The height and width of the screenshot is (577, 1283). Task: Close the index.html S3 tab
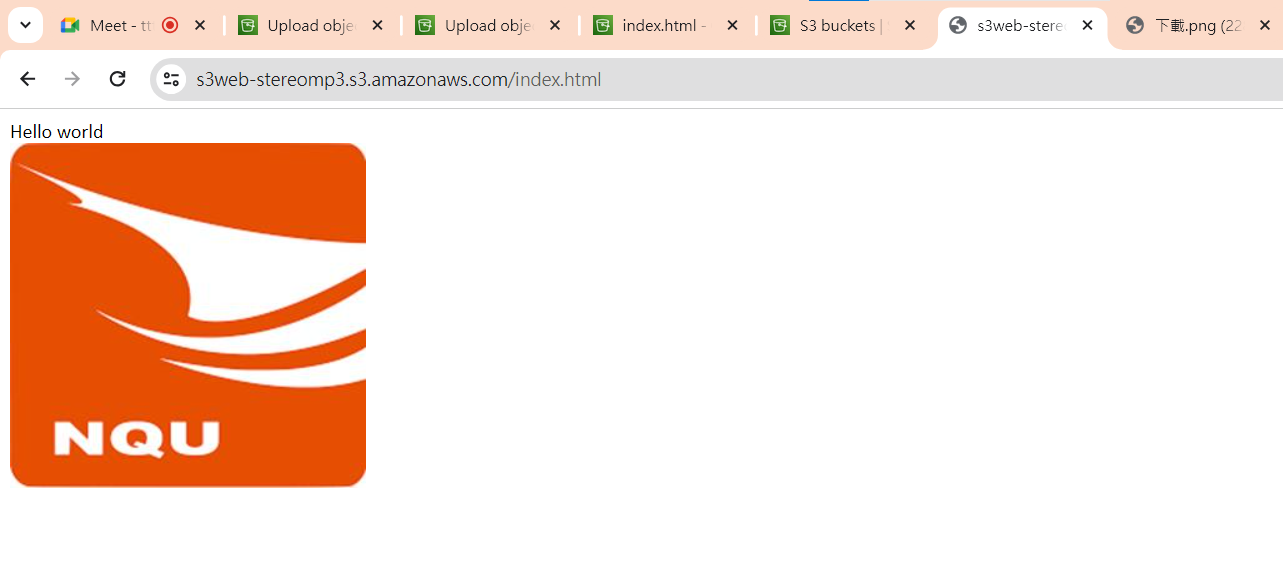click(x=732, y=25)
